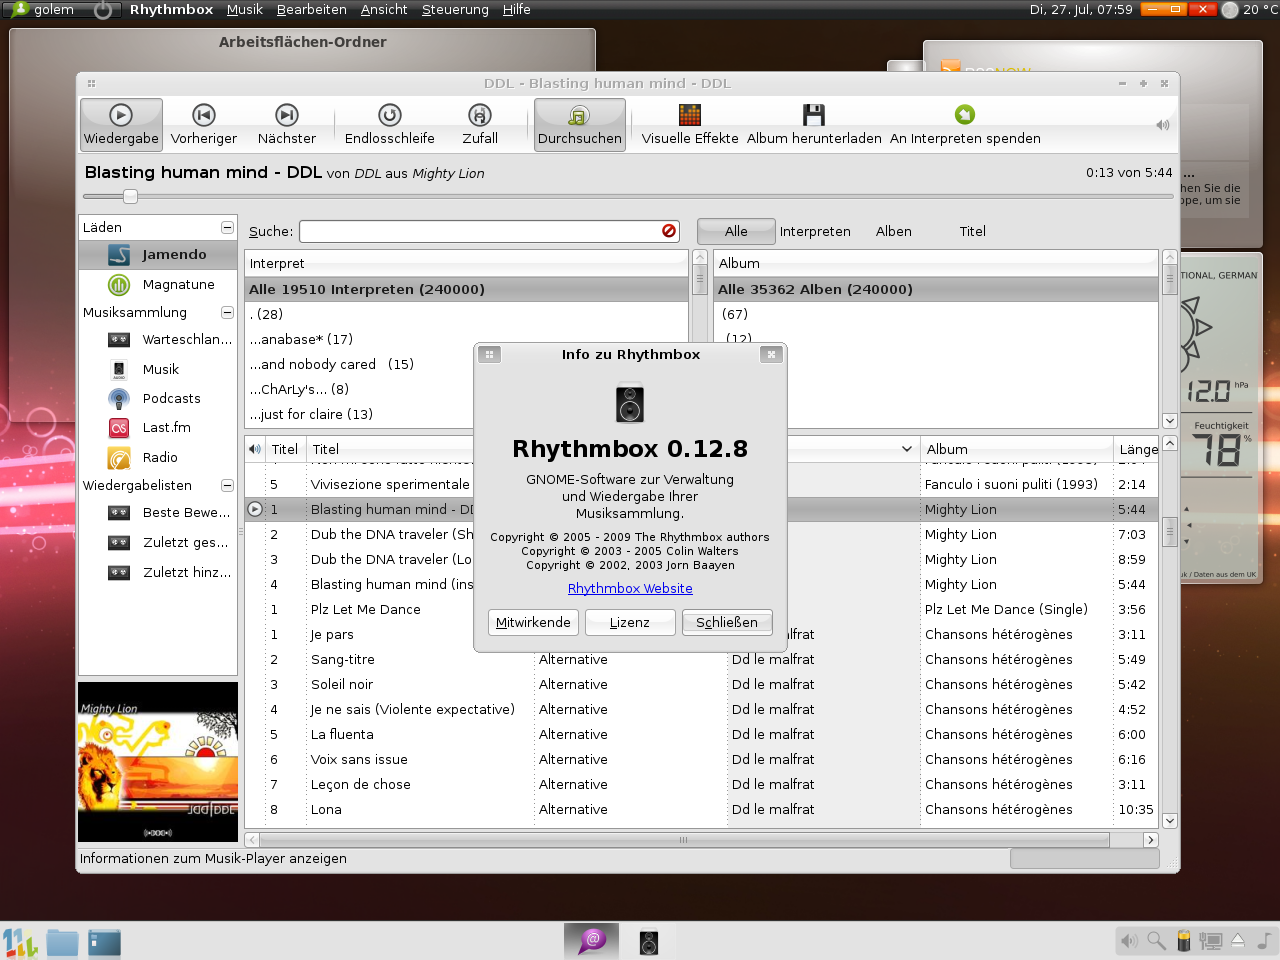Select Magnatune store in sidebar
The width and height of the screenshot is (1280, 960).
tap(178, 285)
